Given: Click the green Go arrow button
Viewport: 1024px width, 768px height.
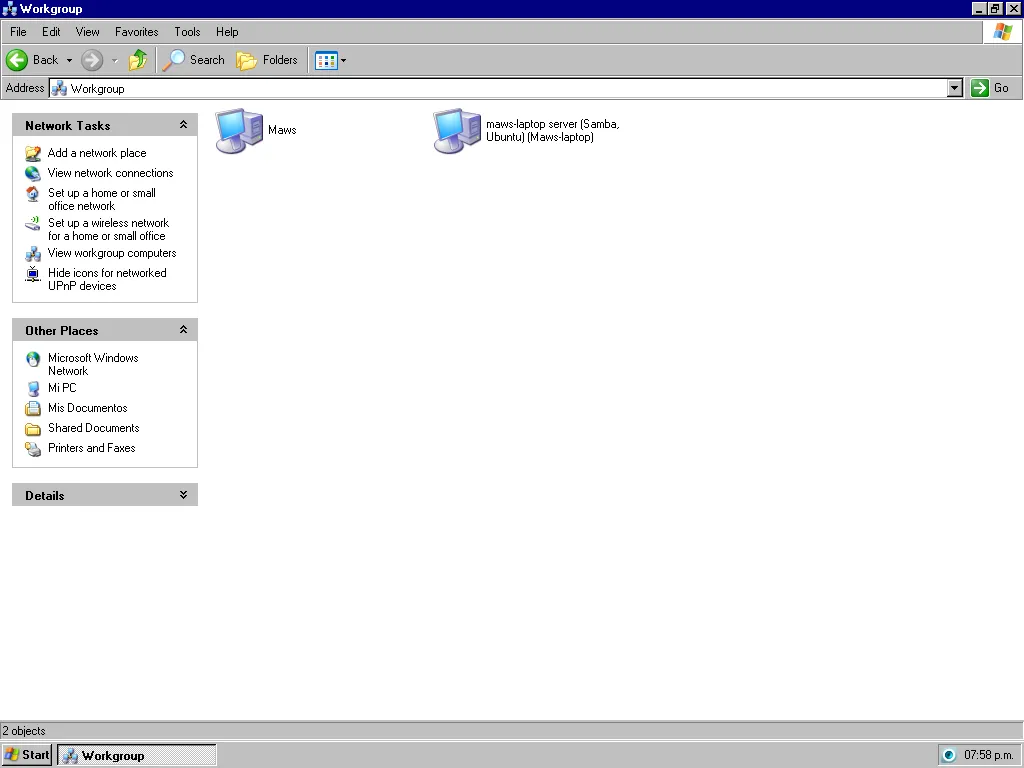Looking at the screenshot, I should pyautogui.click(x=980, y=88).
